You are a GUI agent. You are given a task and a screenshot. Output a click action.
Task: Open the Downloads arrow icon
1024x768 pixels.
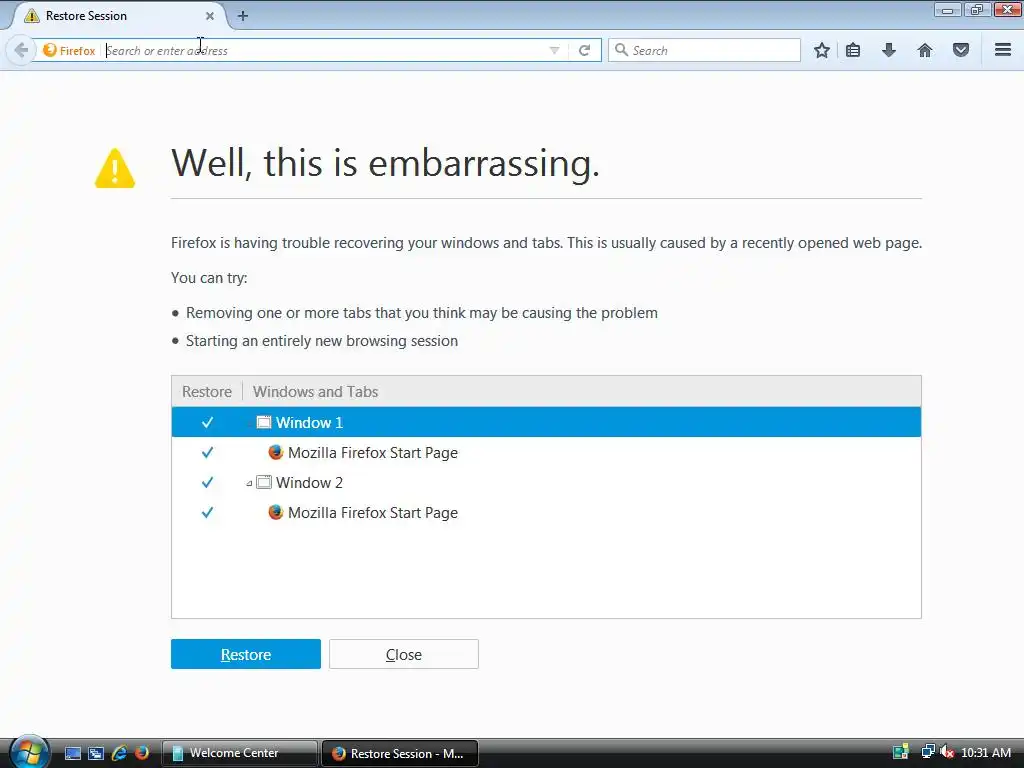click(x=889, y=50)
